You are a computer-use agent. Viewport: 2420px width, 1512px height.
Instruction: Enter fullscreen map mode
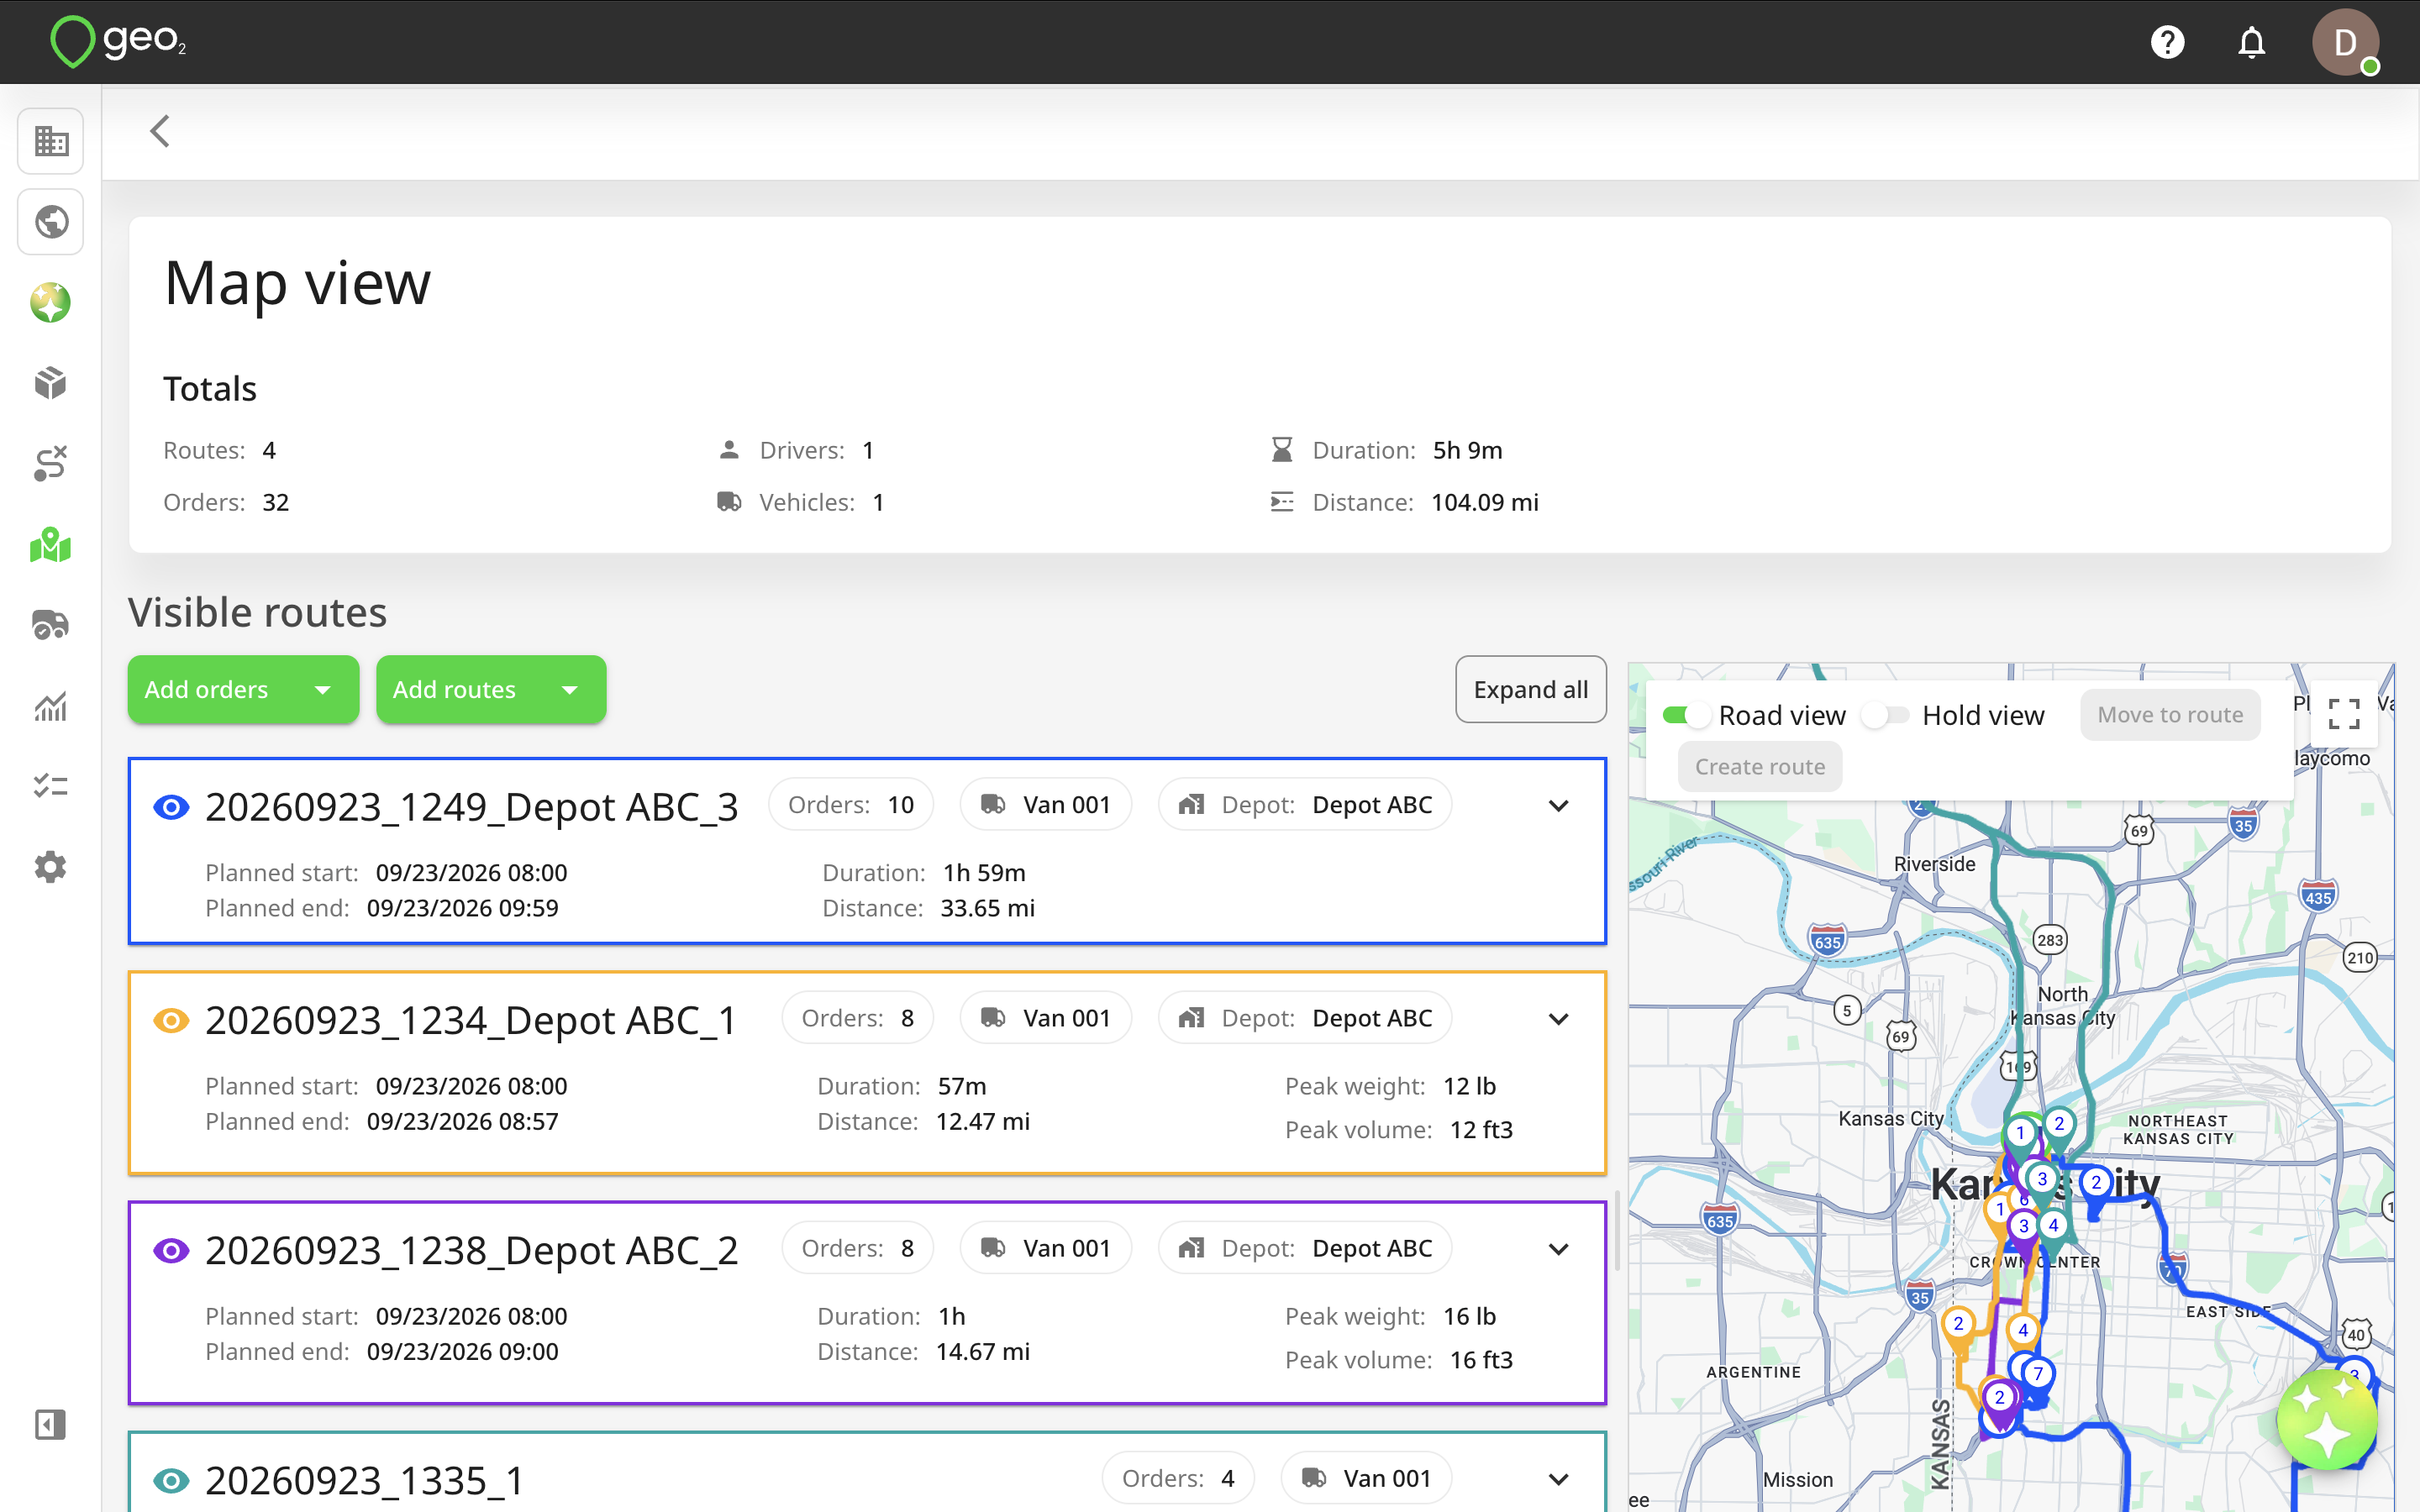tap(2343, 714)
